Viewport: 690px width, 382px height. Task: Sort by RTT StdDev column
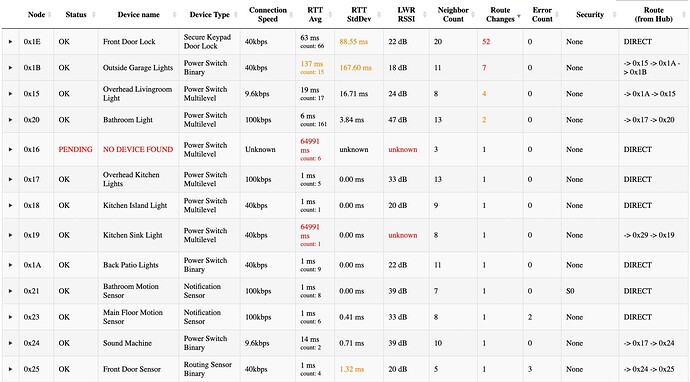[359, 15]
